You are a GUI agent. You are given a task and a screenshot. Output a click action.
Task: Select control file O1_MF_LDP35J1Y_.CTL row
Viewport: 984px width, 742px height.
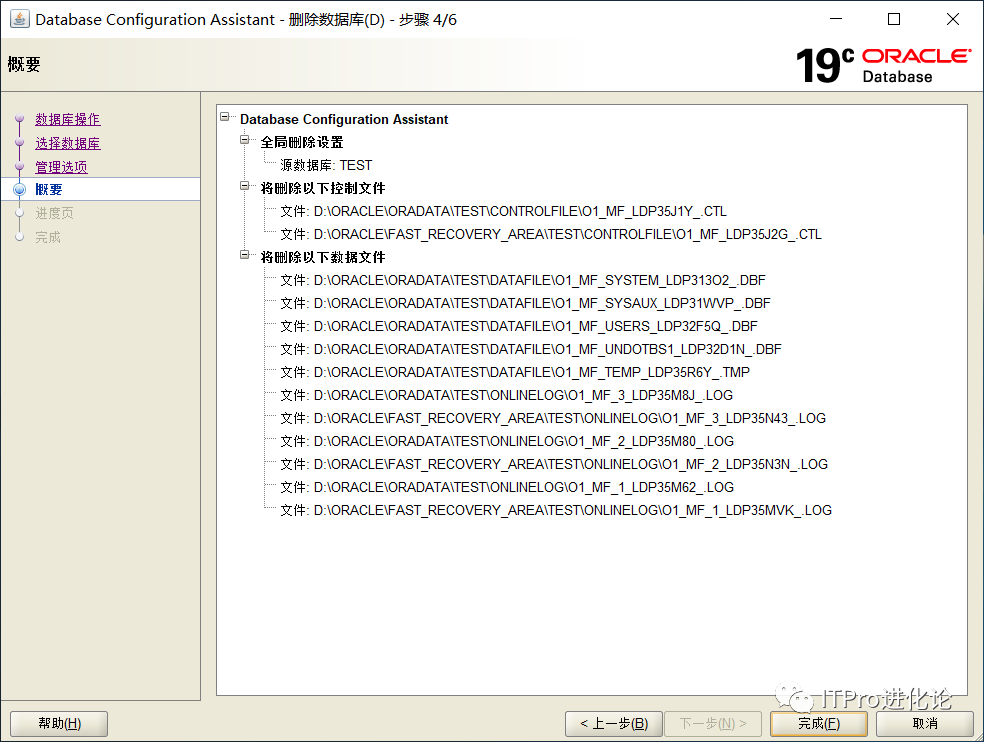(503, 212)
